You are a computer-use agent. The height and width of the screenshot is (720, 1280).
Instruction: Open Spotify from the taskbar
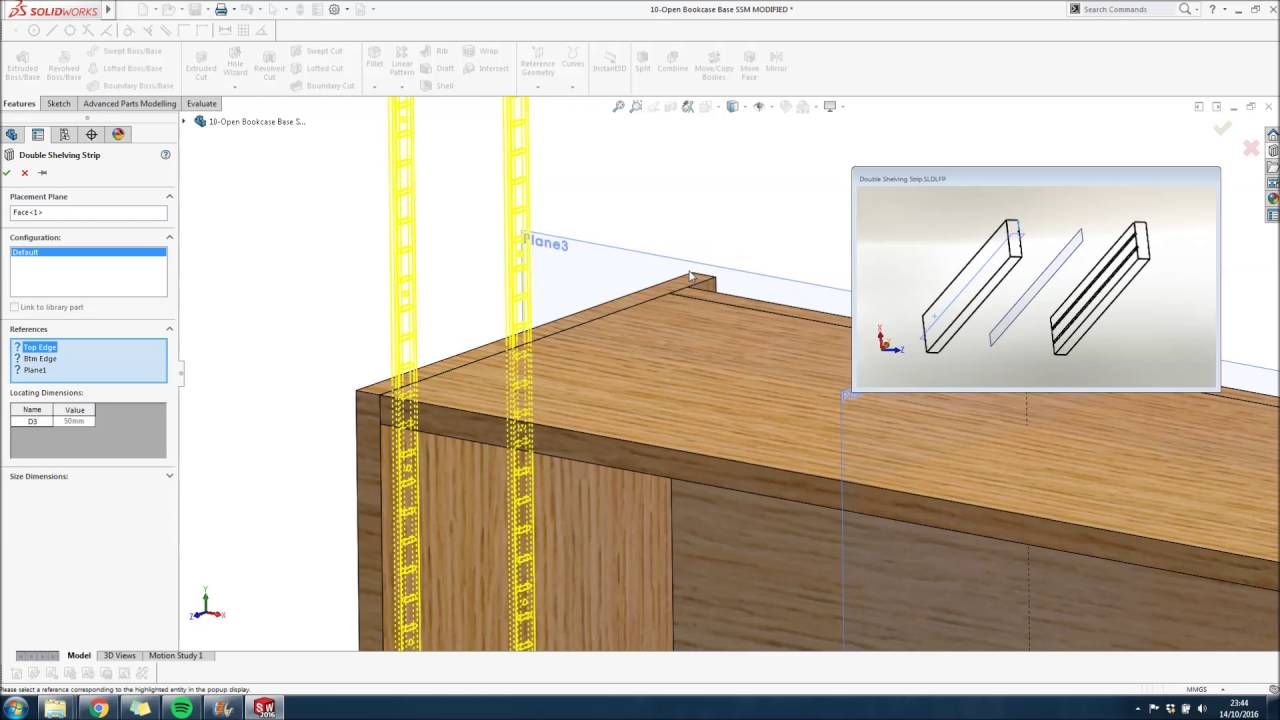tap(181, 708)
